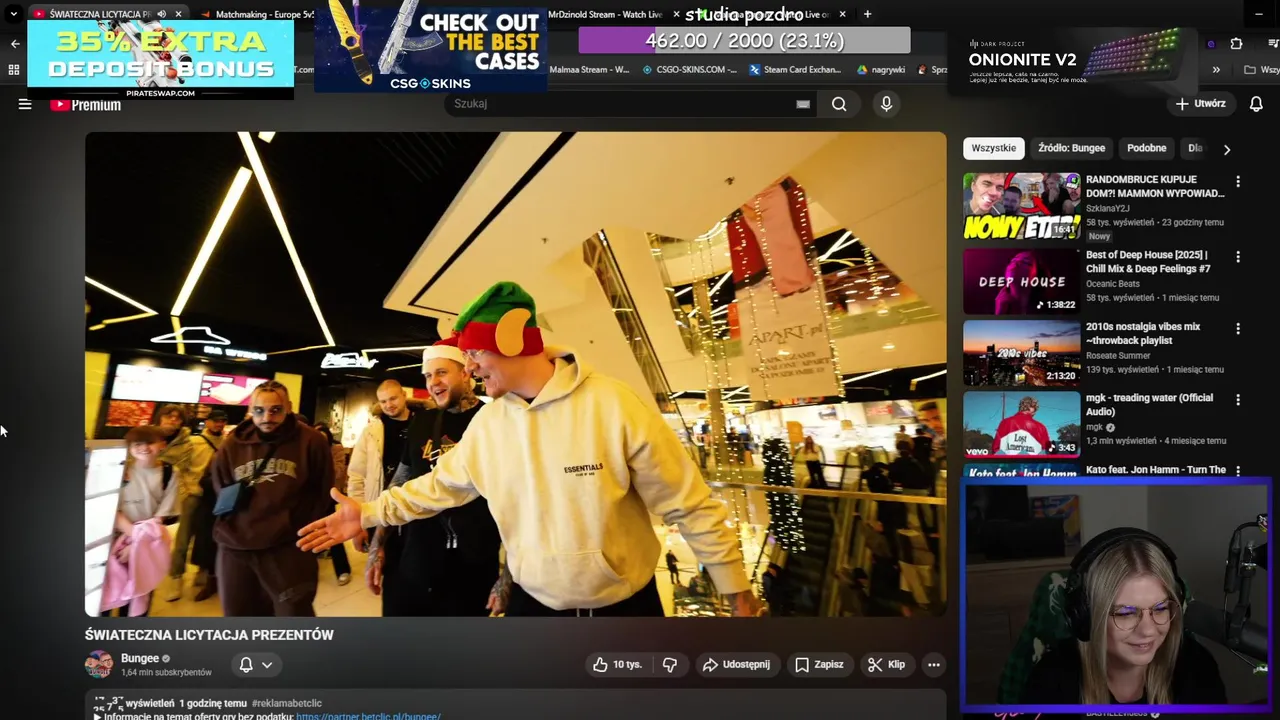The width and height of the screenshot is (1280, 720).
Task: Select the Źródło: Bungee filter chip
Action: [x=1071, y=148]
